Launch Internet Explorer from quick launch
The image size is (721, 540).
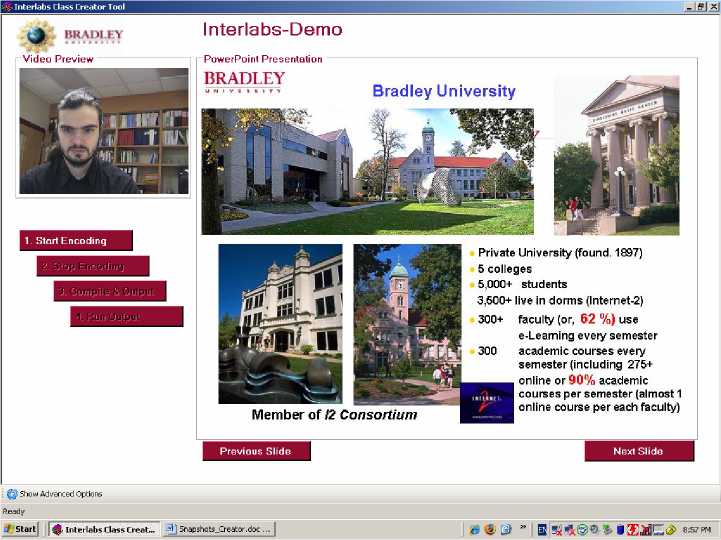pyautogui.click(x=475, y=529)
